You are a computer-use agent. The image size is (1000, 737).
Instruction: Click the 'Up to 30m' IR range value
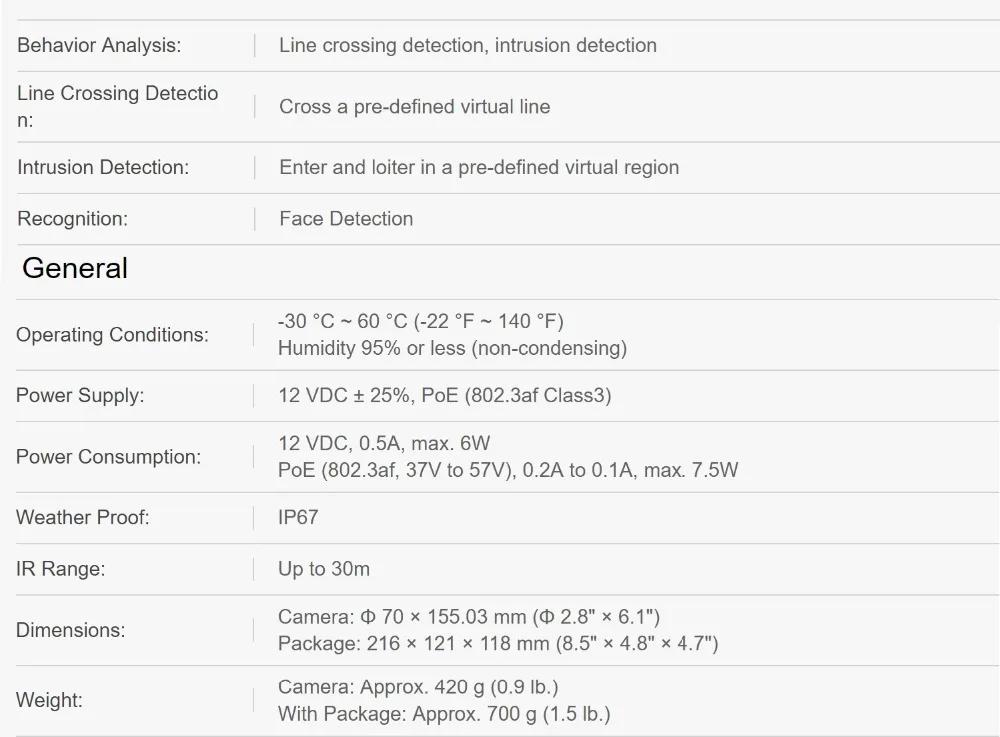point(323,569)
